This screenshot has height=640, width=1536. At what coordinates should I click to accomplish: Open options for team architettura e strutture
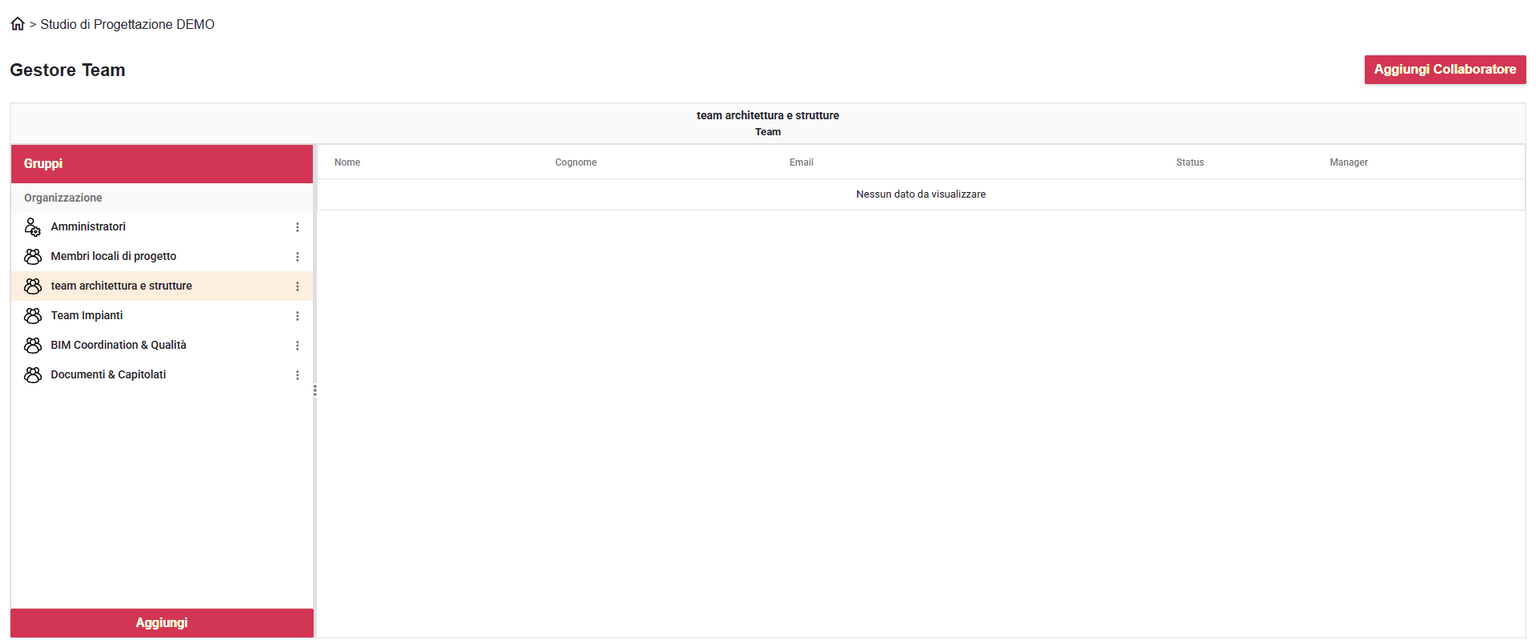pos(297,286)
